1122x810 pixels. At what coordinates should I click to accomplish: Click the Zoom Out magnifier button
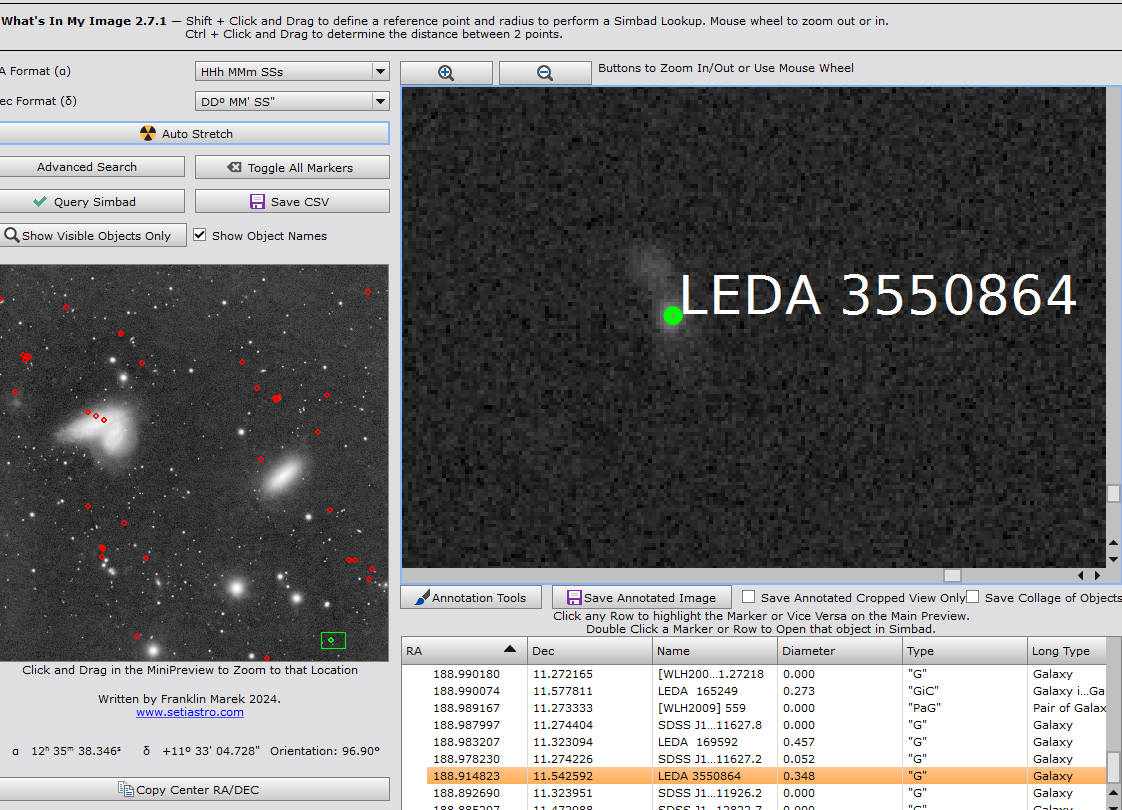(x=545, y=73)
